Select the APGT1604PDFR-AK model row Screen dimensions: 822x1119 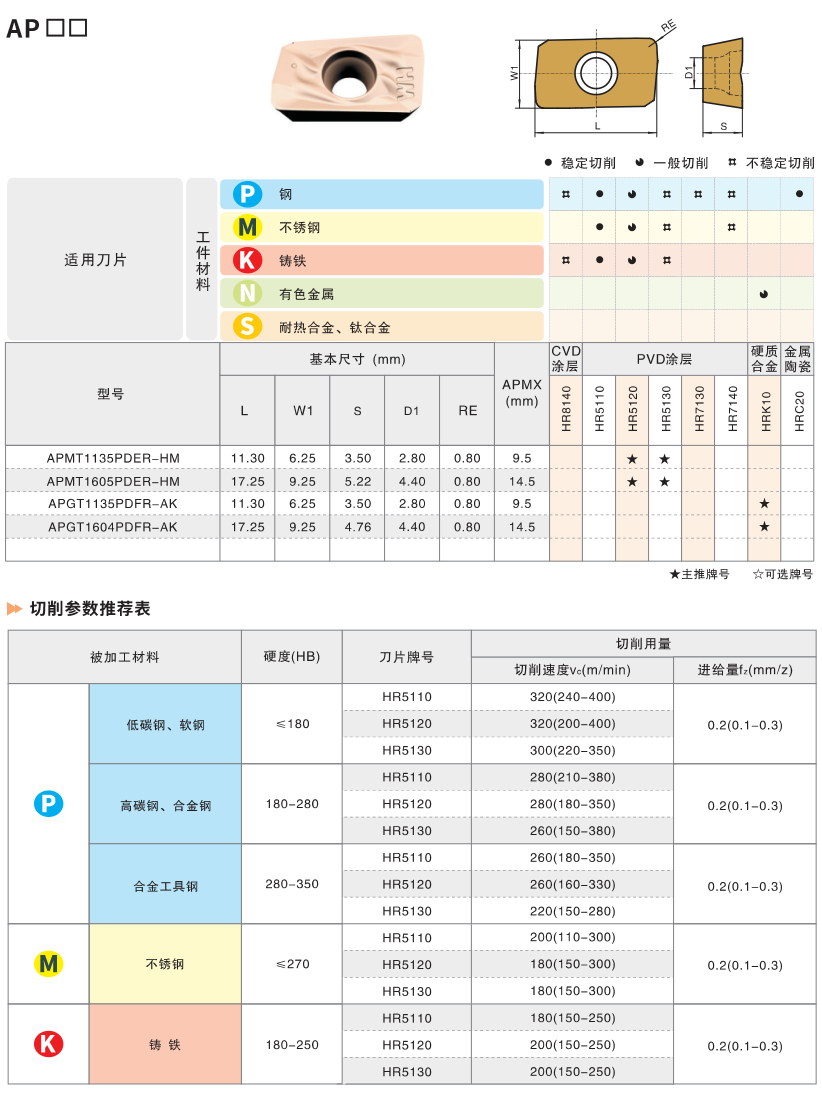click(x=410, y=527)
